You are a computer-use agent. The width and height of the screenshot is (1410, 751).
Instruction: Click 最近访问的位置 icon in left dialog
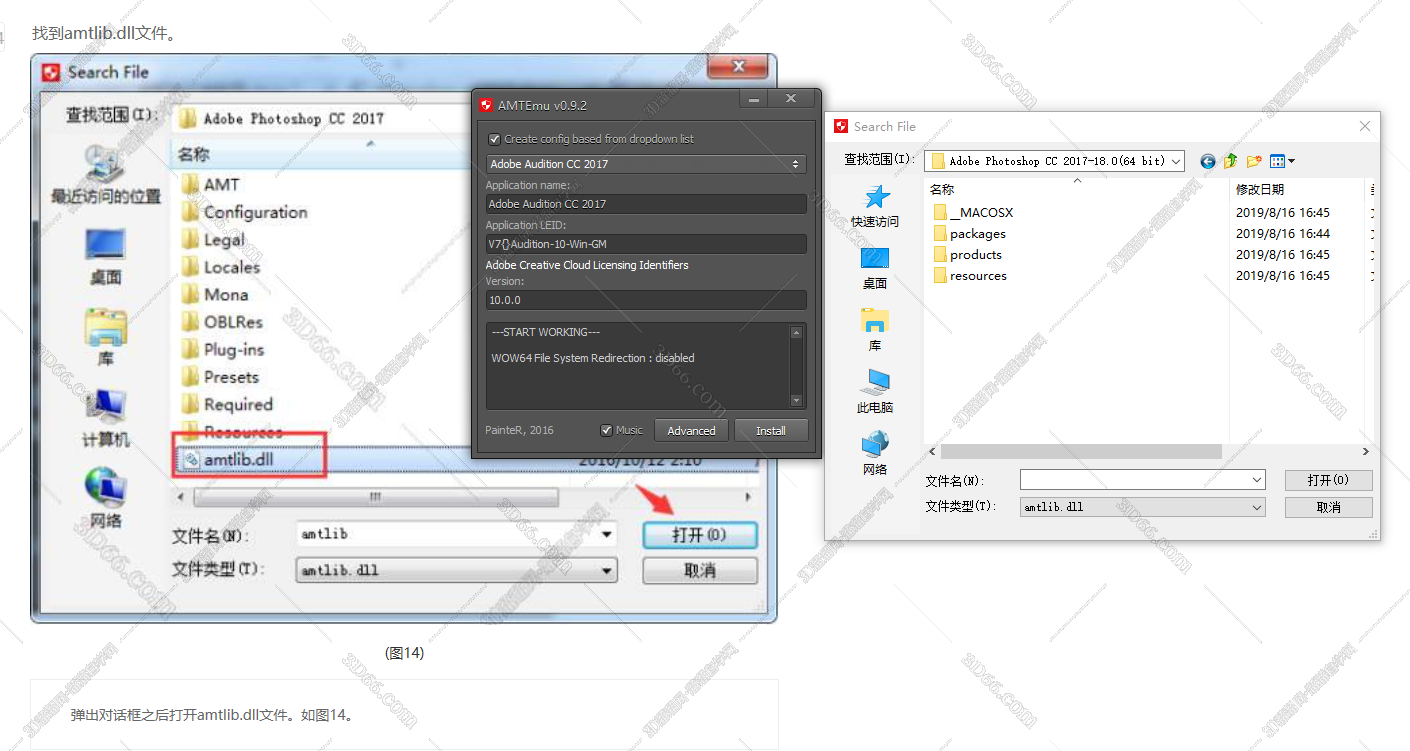point(105,164)
